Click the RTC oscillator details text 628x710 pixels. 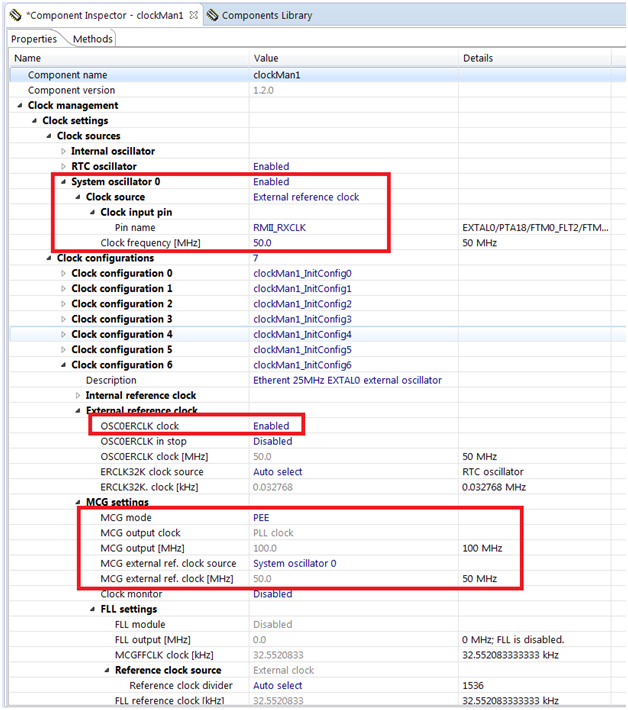click(493, 472)
